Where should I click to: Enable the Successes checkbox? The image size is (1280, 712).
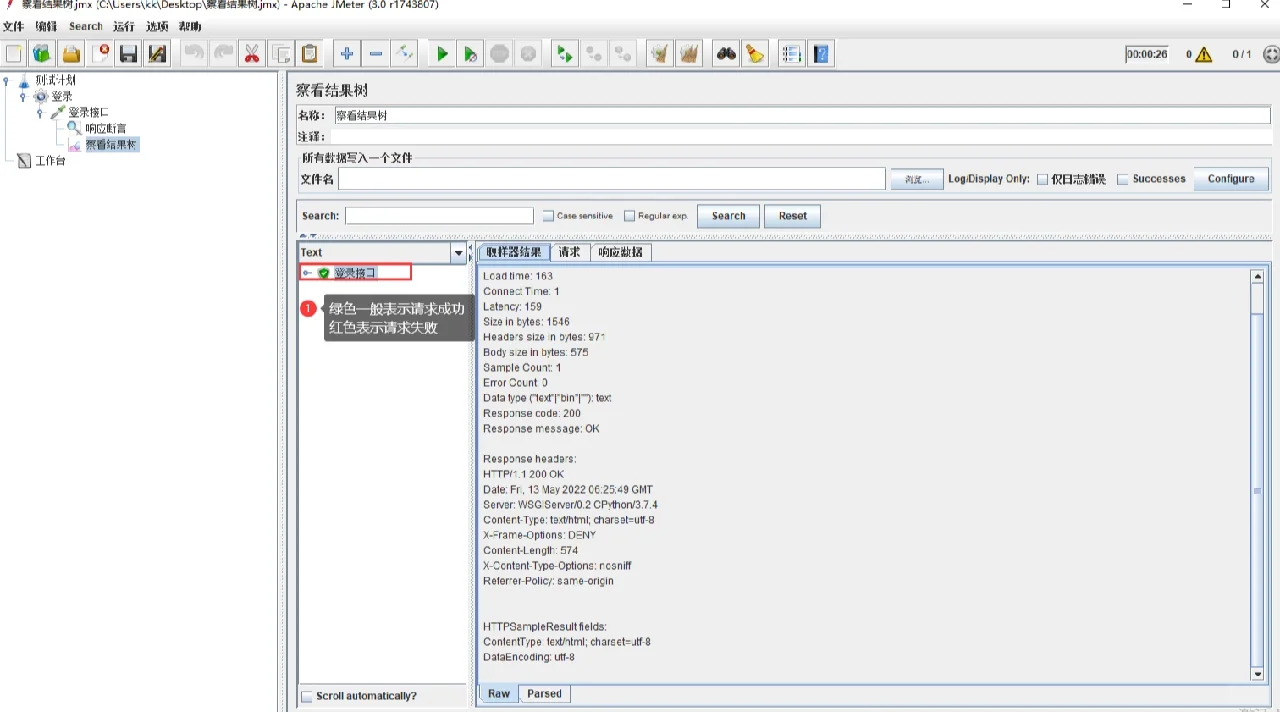[x=1122, y=180]
